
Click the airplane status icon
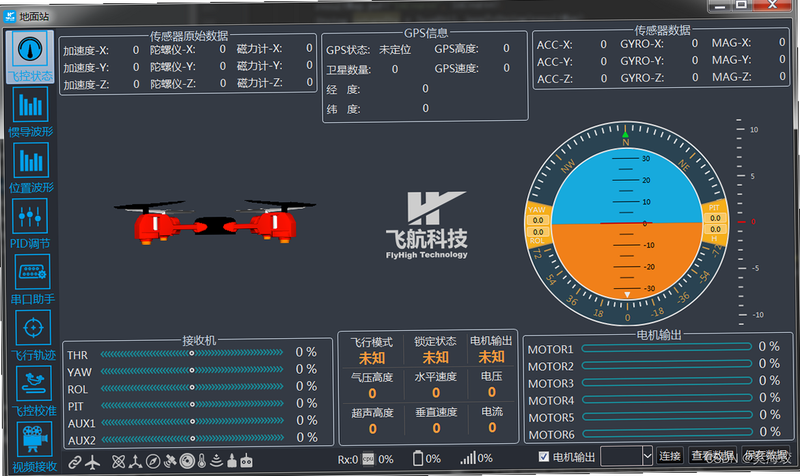coord(92,462)
